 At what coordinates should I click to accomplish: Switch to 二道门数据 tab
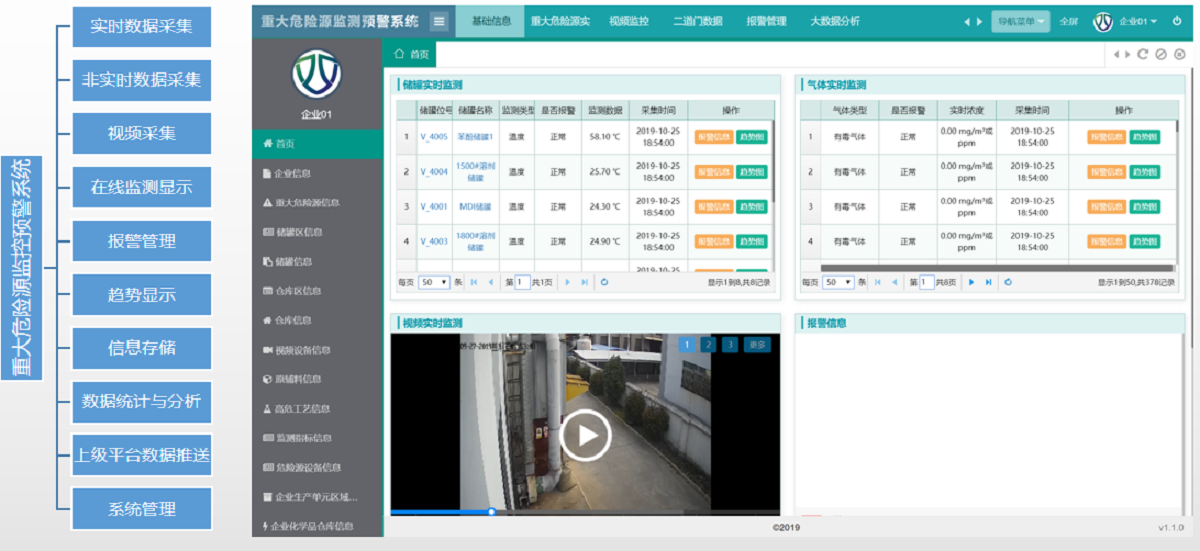pyautogui.click(x=697, y=21)
